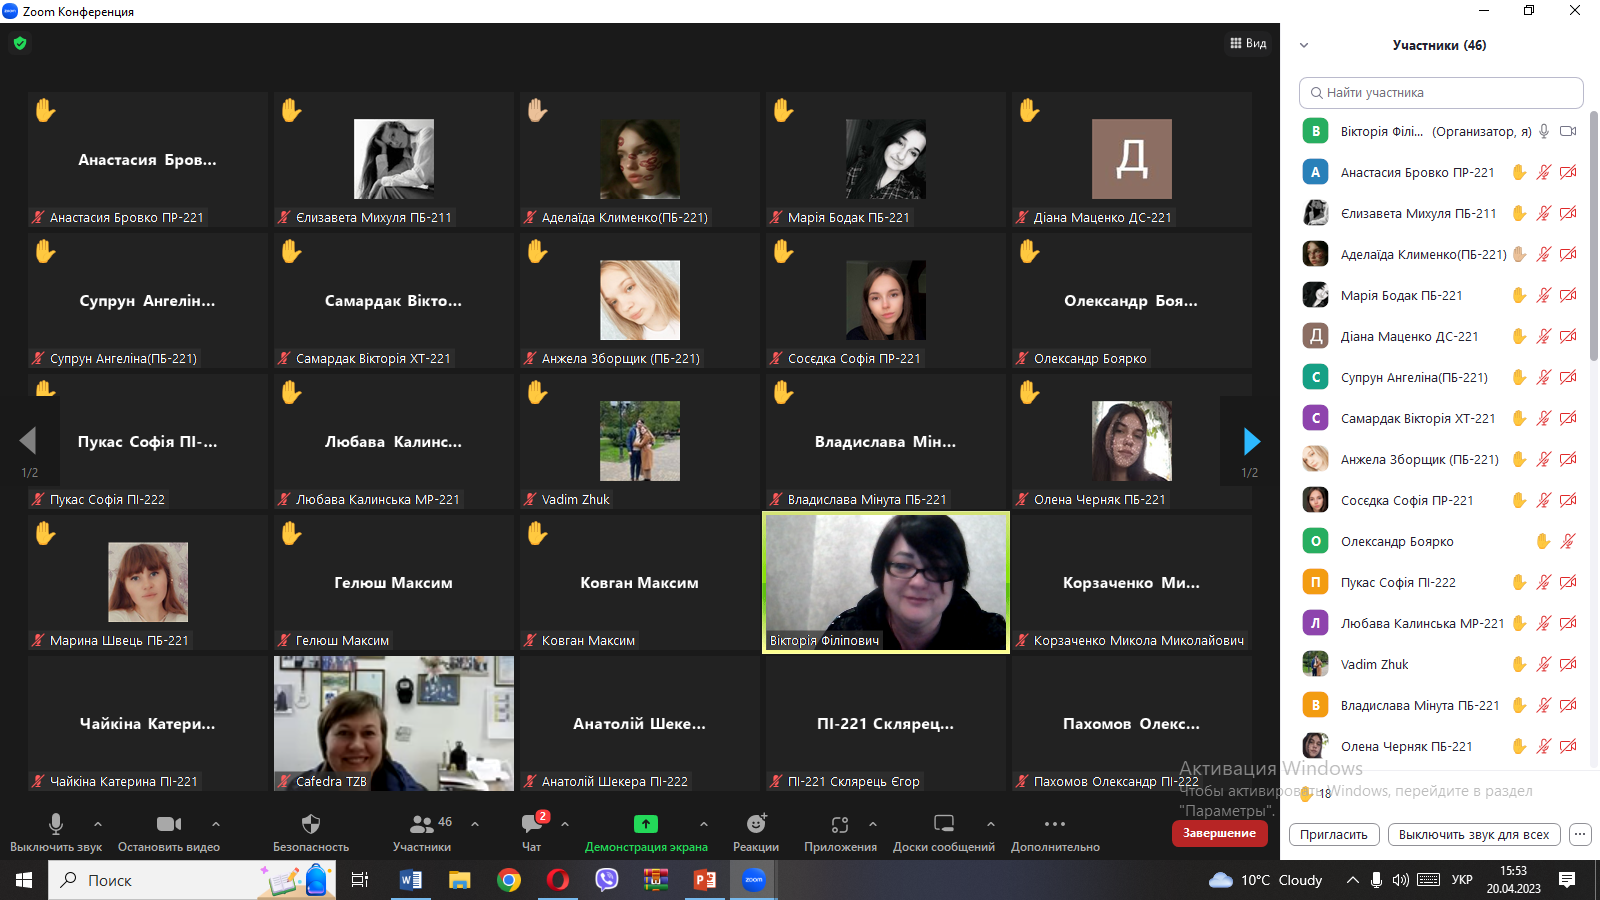Click the green encryption shield icon
The height and width of the screenshot is (900, 1600).
click(20, 43)
